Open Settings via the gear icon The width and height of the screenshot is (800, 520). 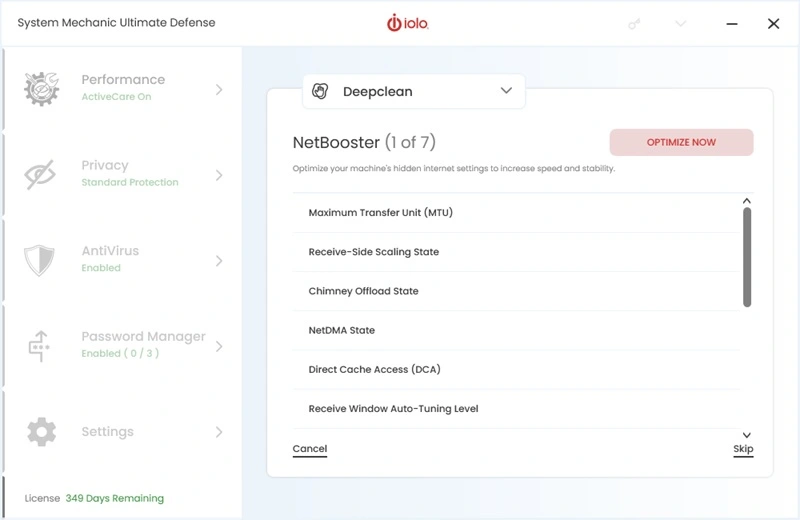[x=41, y=432]
